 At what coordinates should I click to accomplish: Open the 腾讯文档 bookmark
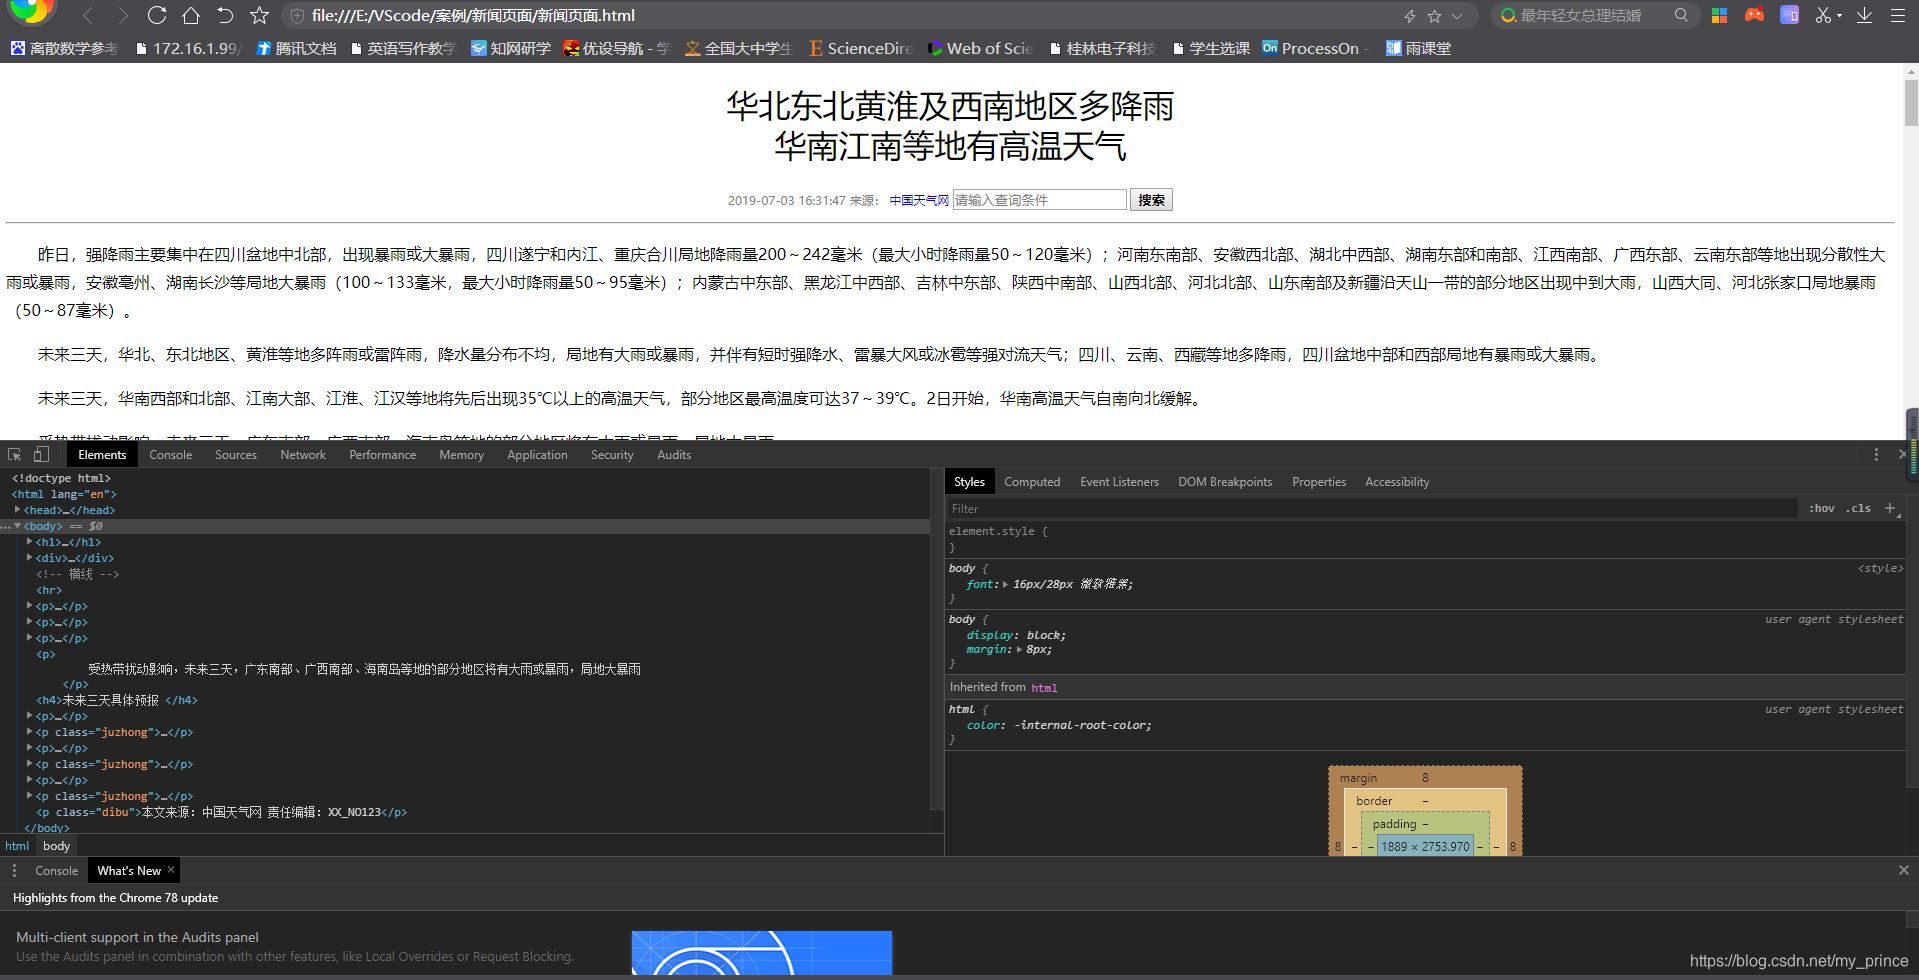click(296, 48)
